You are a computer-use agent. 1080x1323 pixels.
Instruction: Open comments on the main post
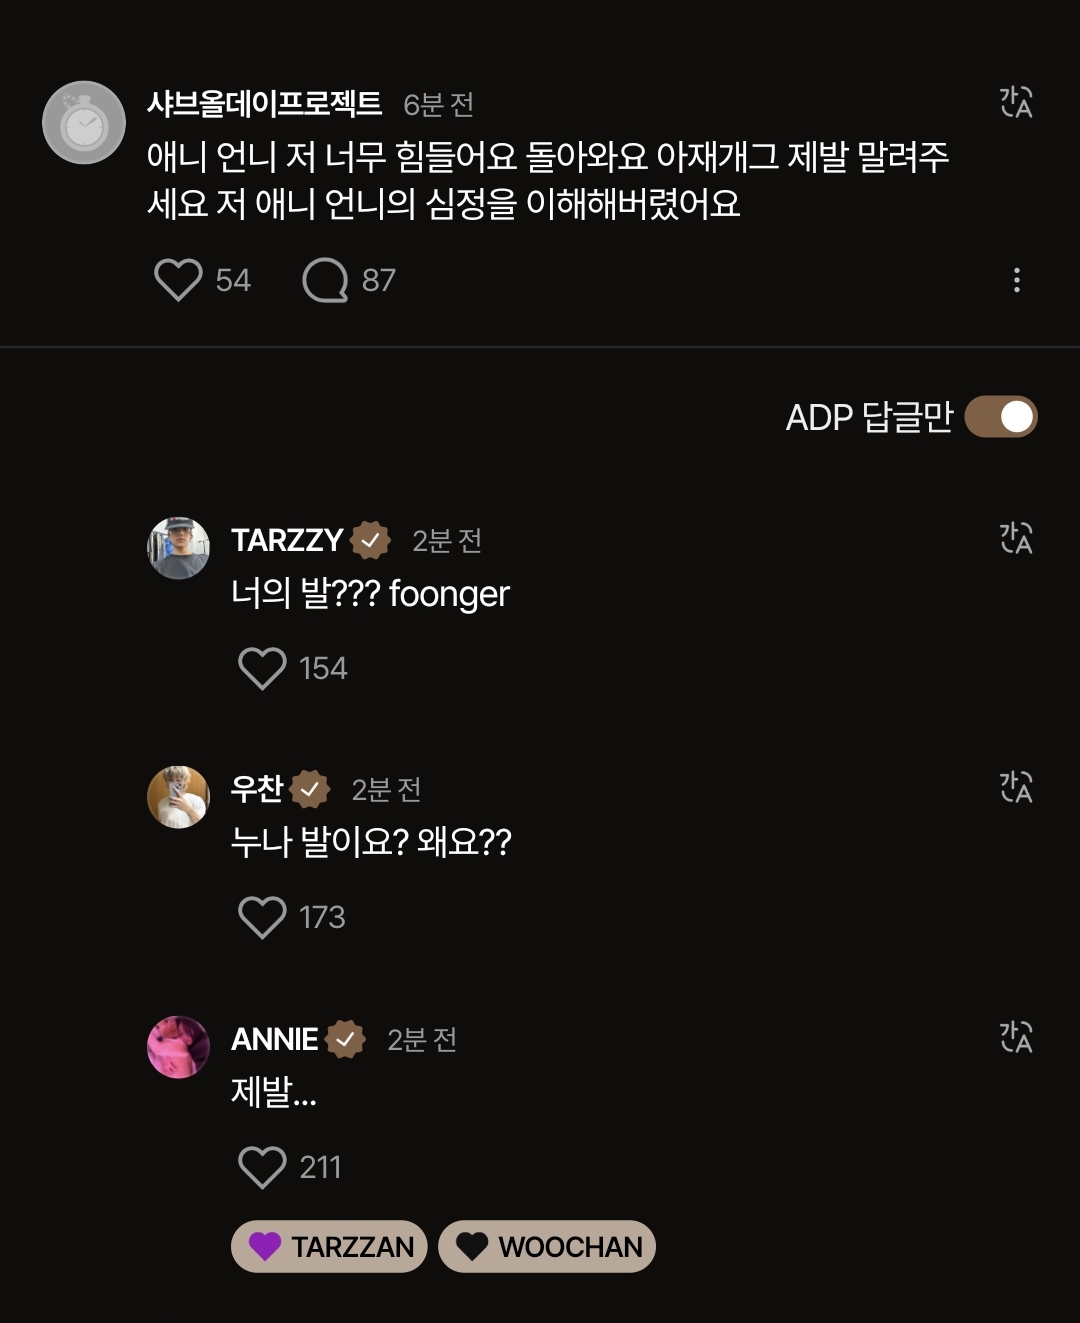[x=325, y=280]
